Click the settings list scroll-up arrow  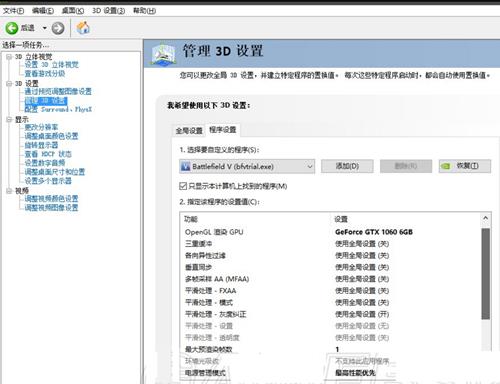click(486, 218)
